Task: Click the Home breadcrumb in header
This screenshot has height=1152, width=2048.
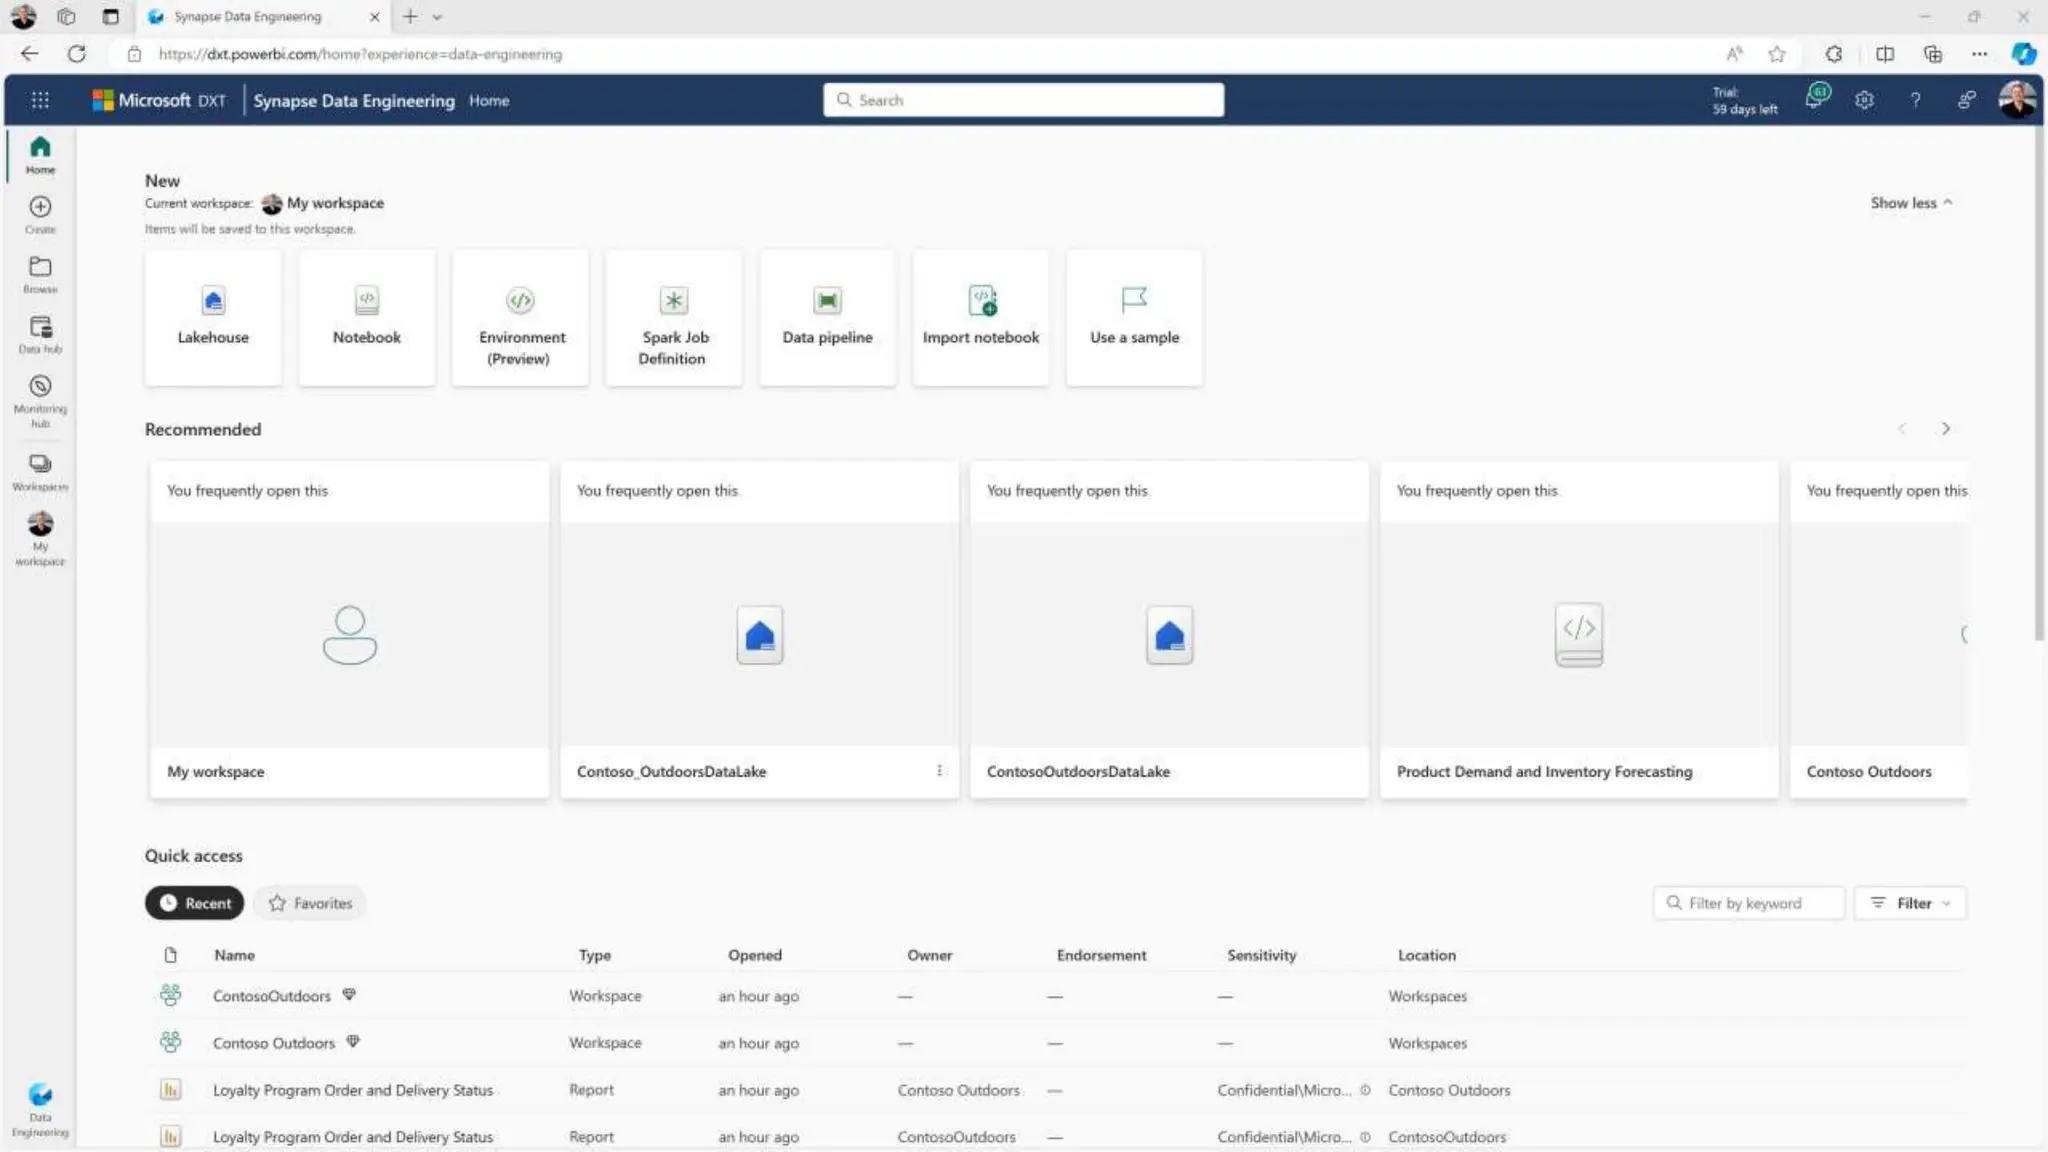Action: coord(489,101)
